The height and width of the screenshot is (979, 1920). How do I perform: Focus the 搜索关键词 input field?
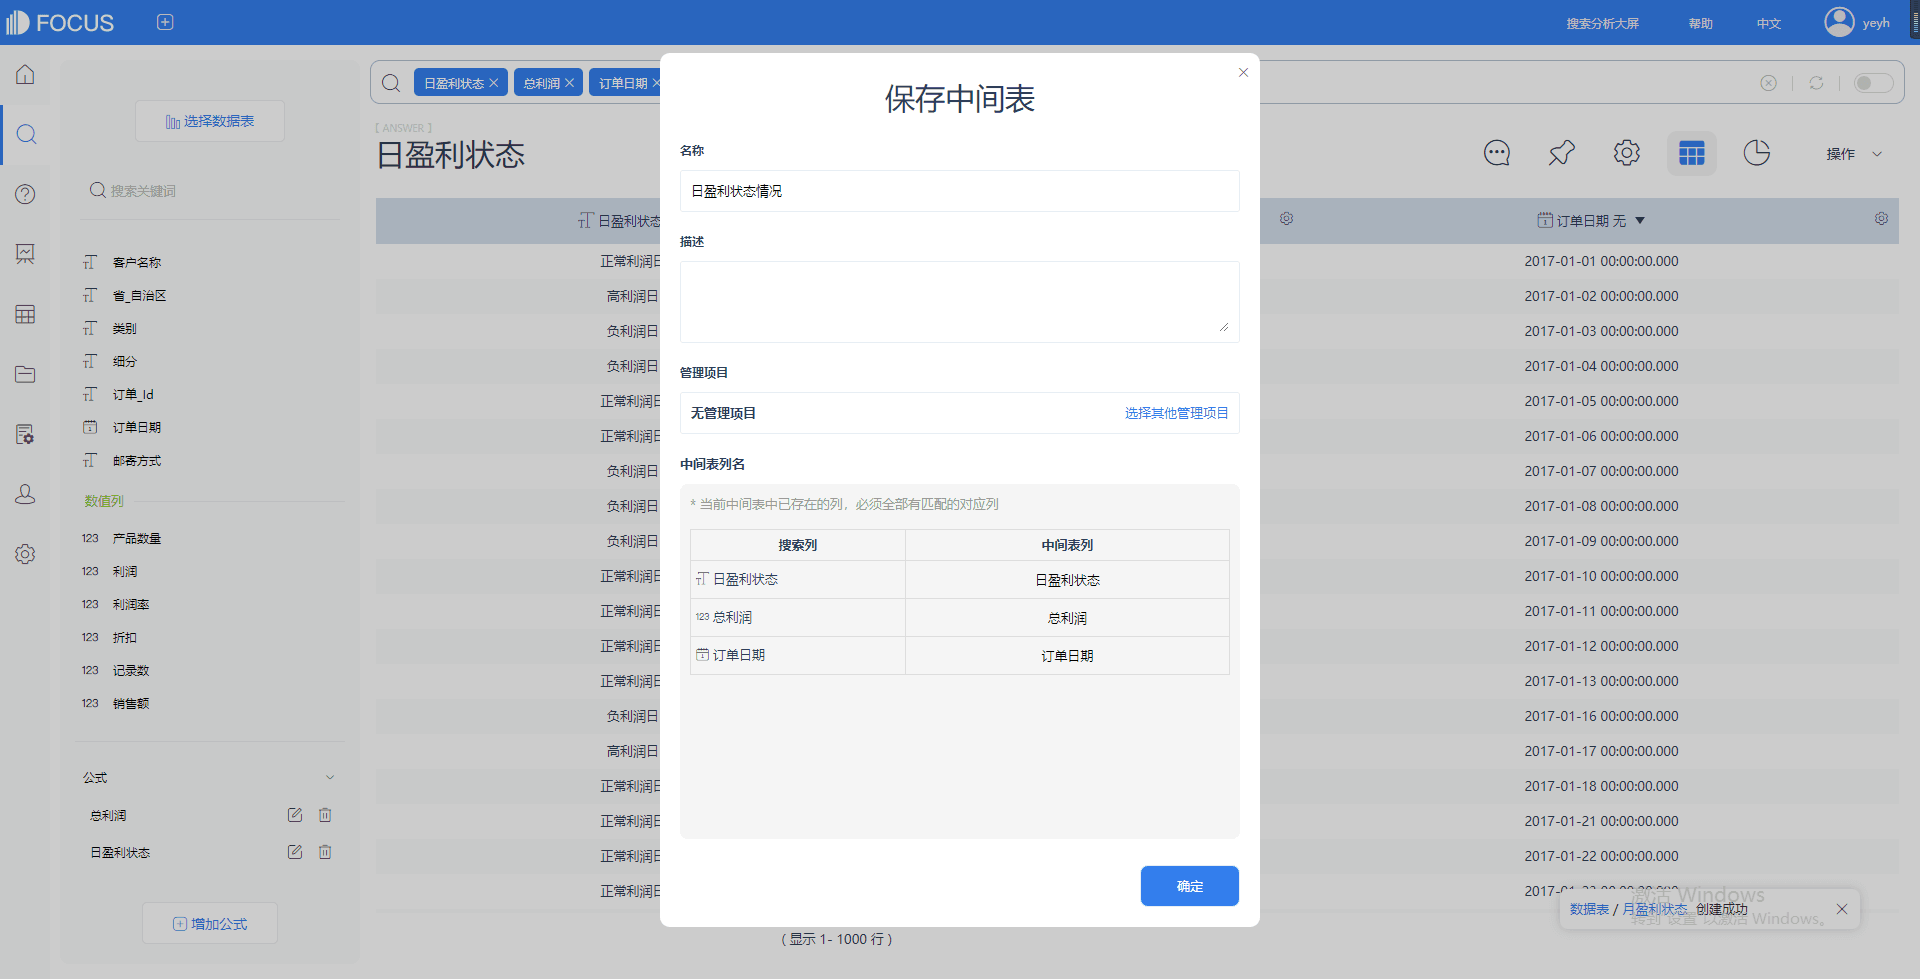tap(210, 191)
